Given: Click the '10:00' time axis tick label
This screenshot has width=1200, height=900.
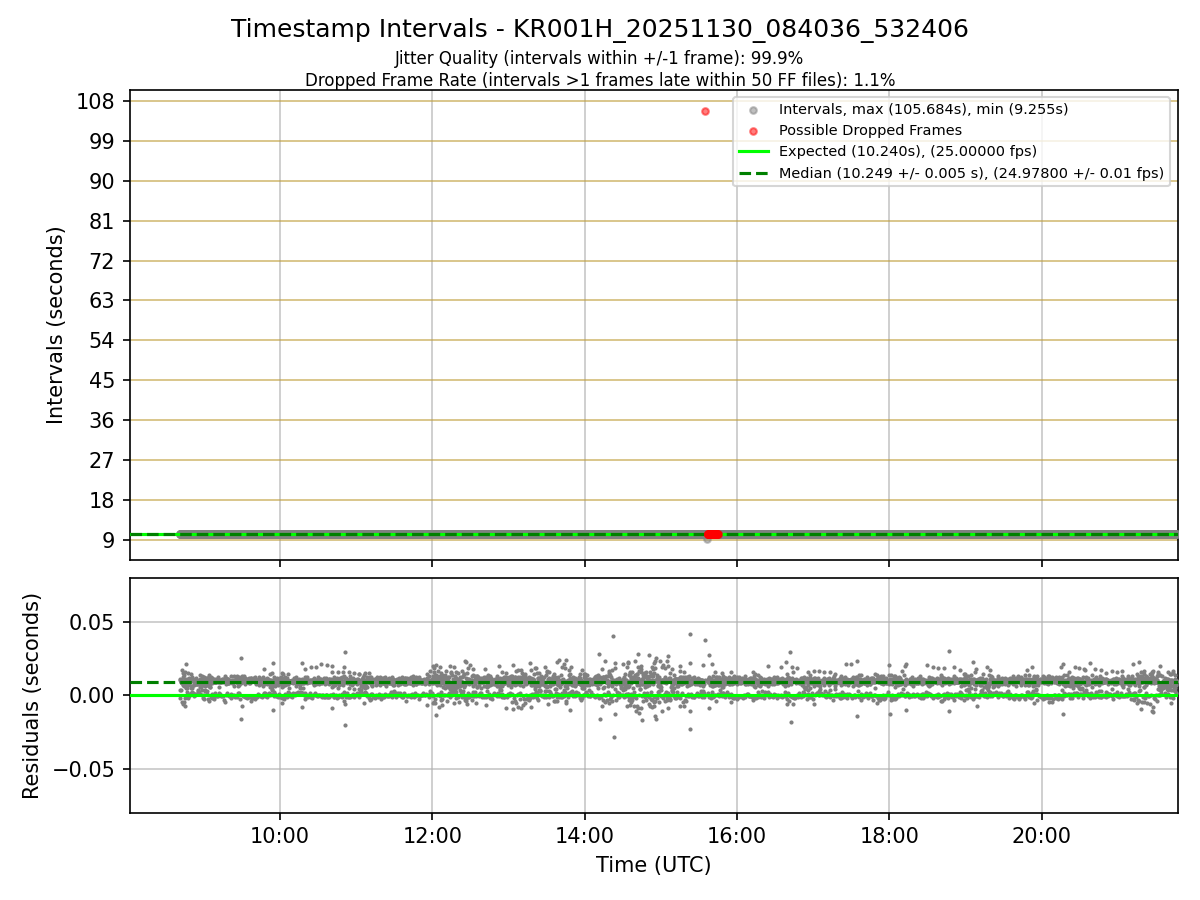Looking at the screenshot, I should tap(280, 835).
